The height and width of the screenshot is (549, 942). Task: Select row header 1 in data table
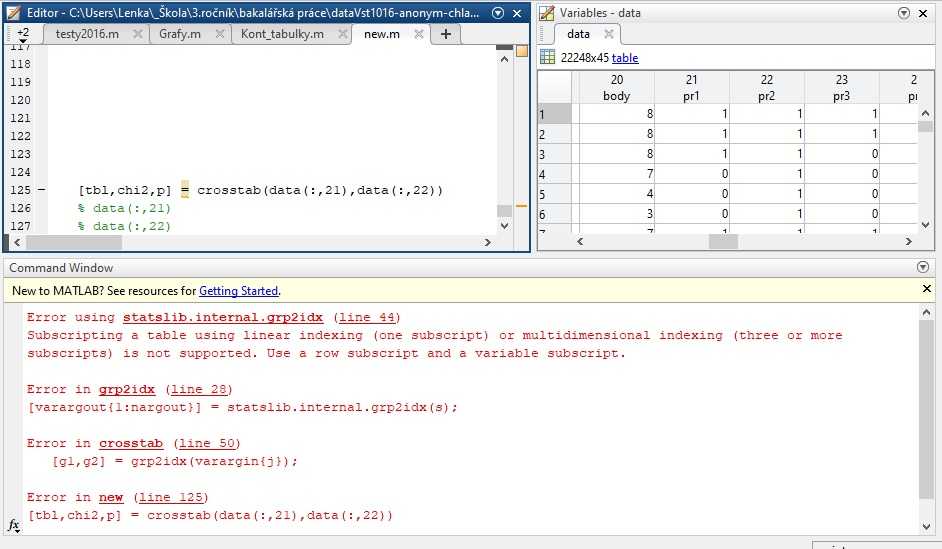555,114
